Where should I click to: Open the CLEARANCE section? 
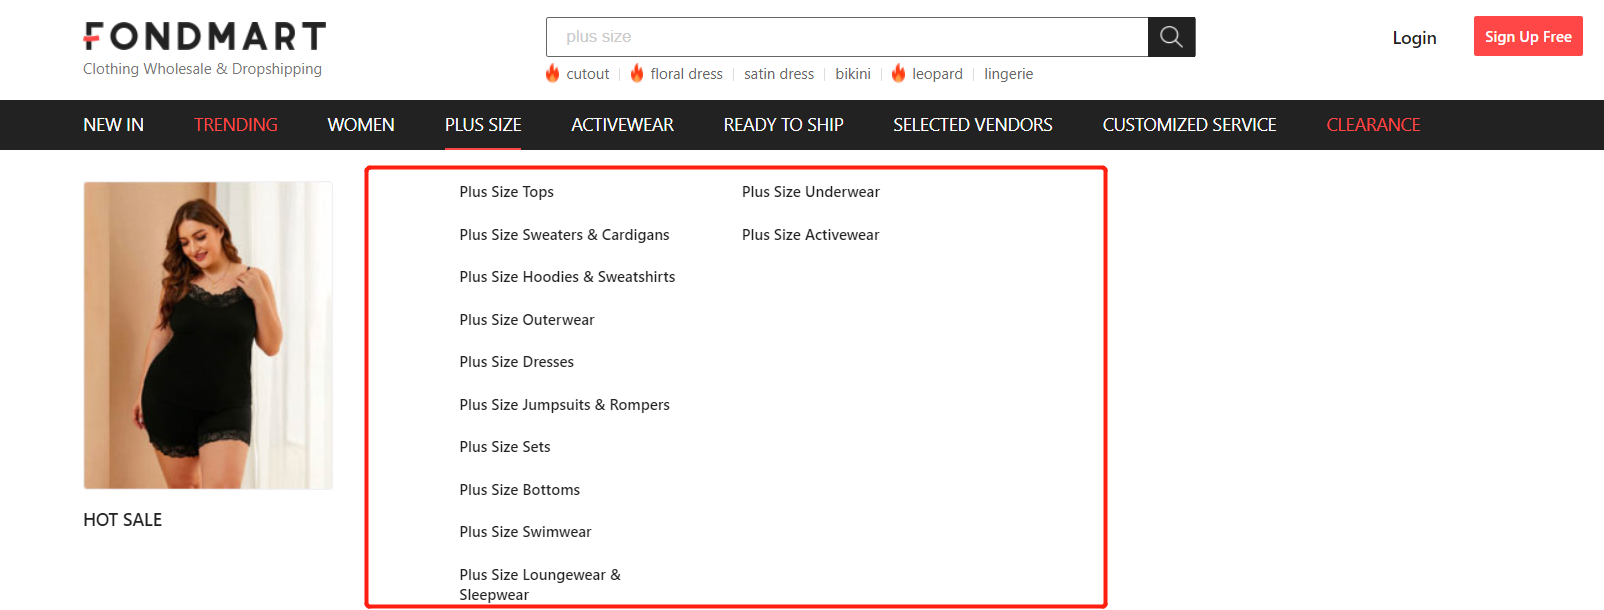click(1373, 125)
